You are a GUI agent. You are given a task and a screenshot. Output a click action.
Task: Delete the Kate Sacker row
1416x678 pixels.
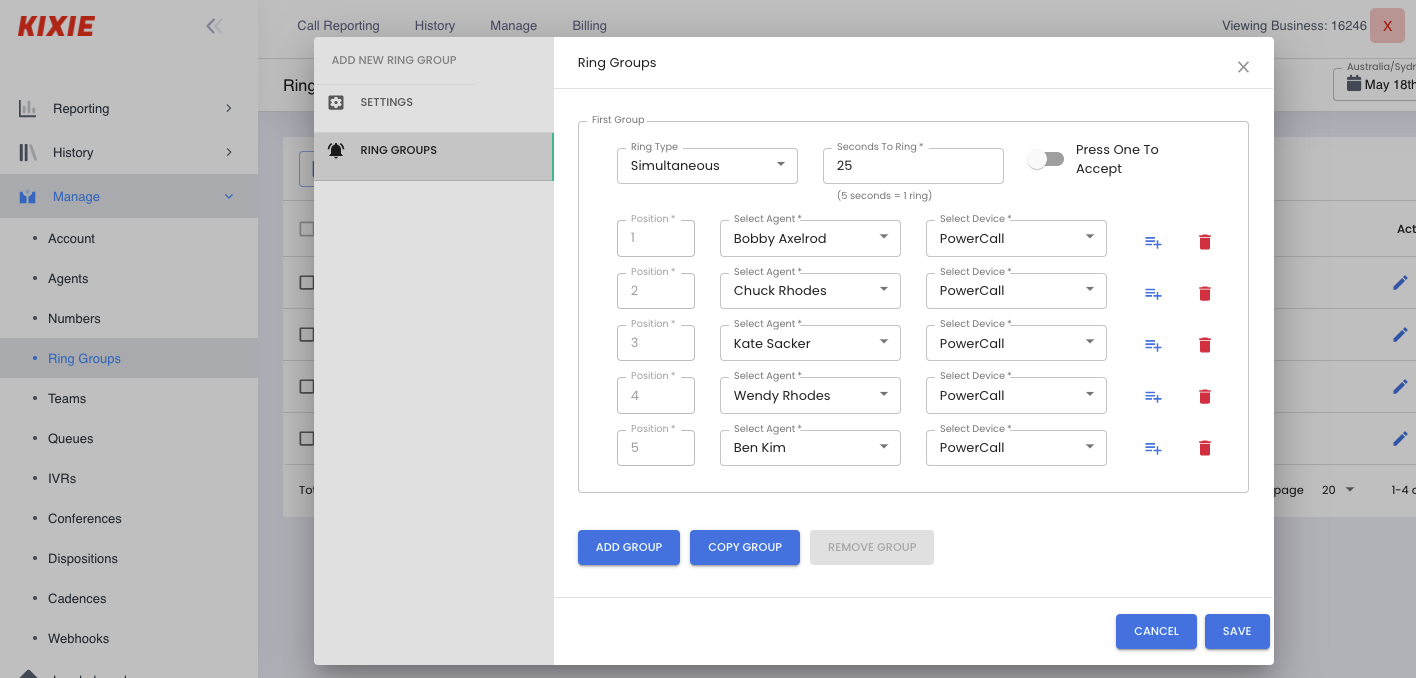(x=1205, y=345)
